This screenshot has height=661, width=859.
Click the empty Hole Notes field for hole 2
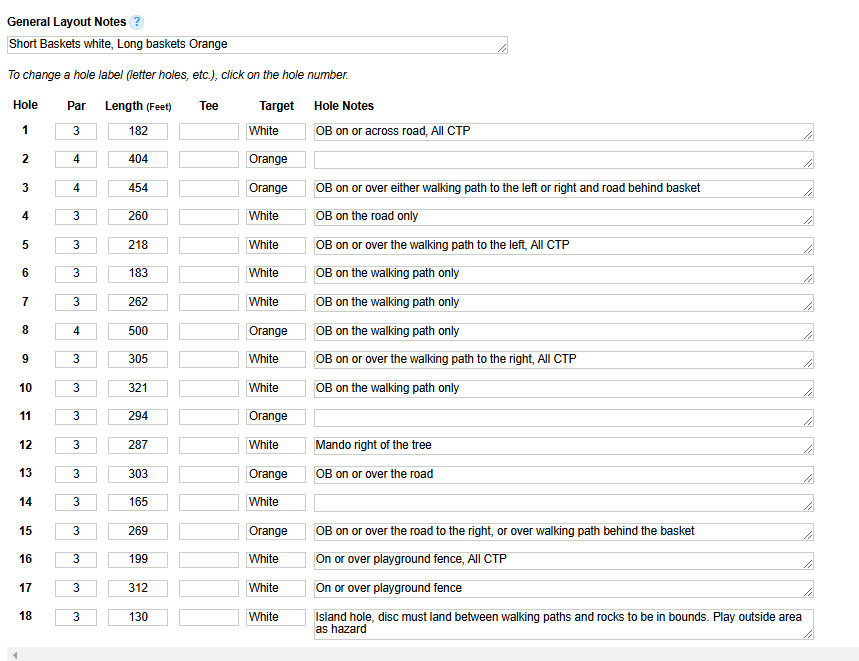564,160
